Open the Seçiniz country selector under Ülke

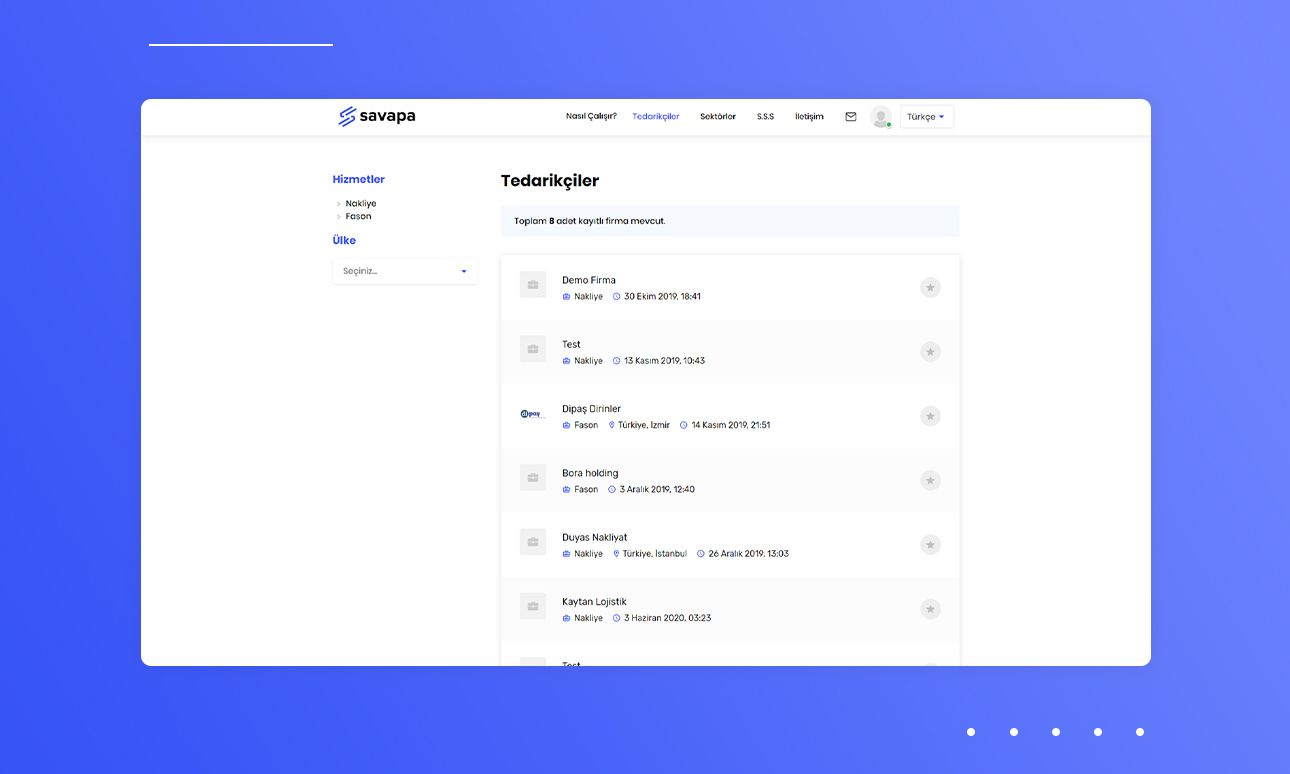[404, 270]
